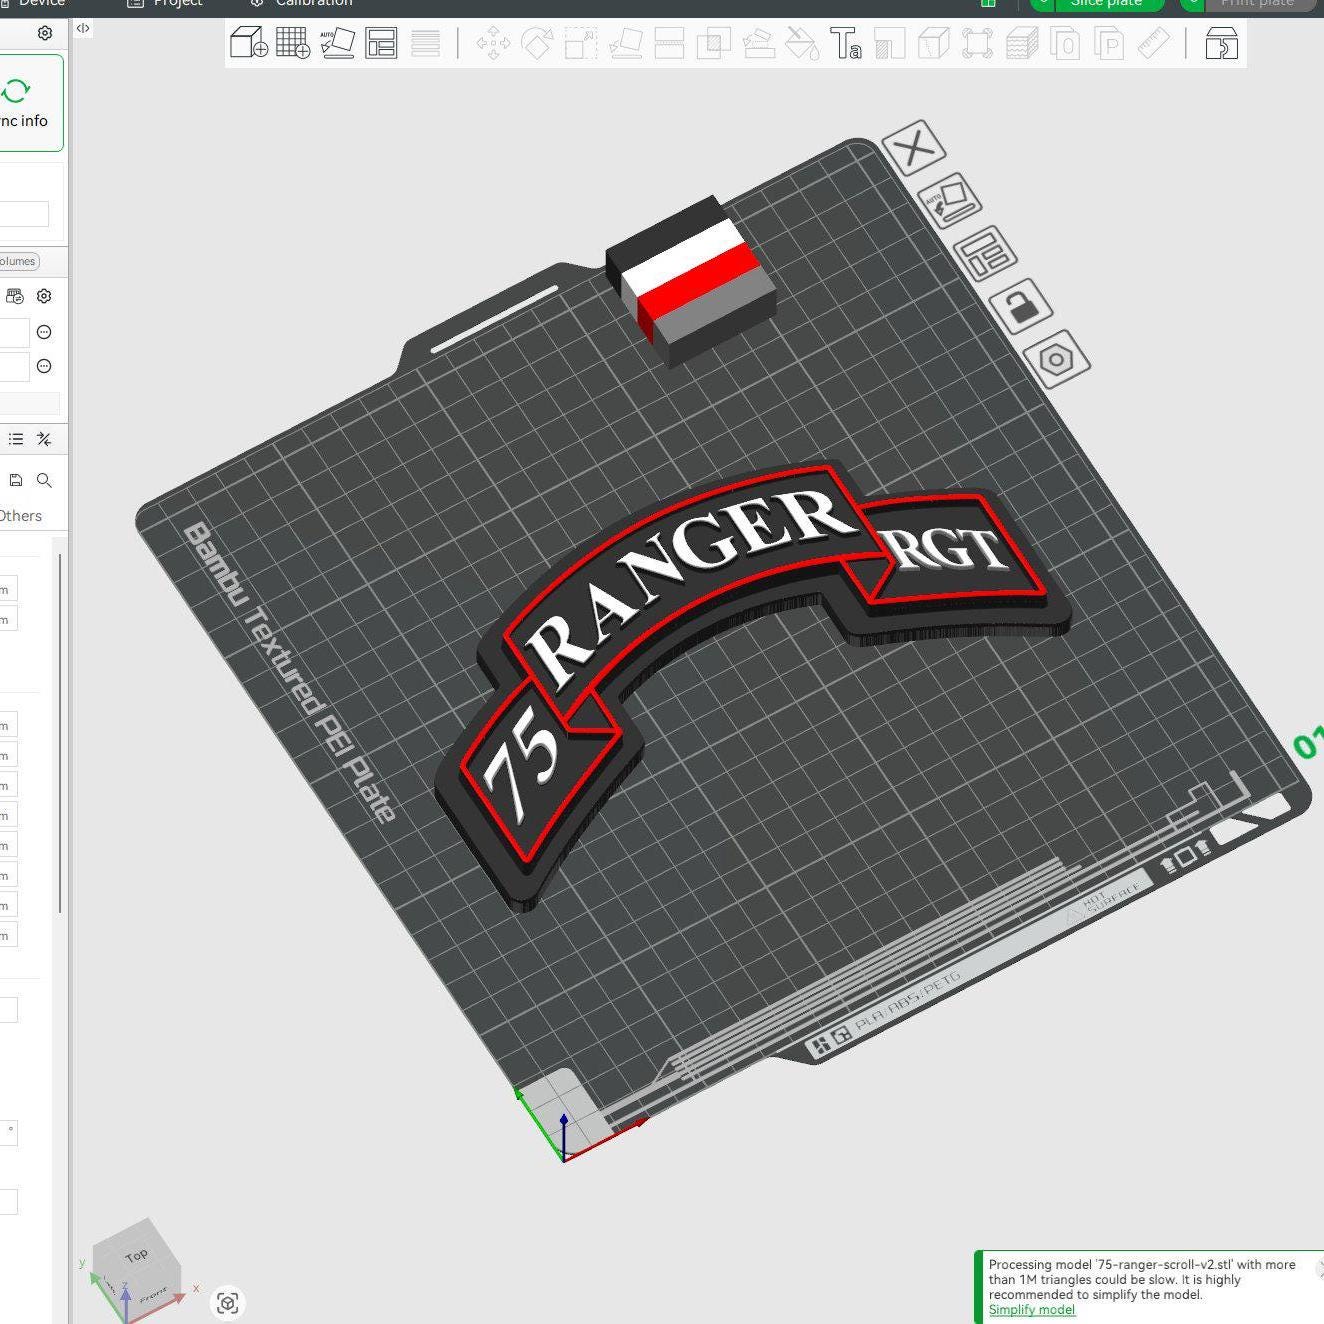The image size is (1324, 1324).
Task: Open the Project tab
Action: coord(166,4)
